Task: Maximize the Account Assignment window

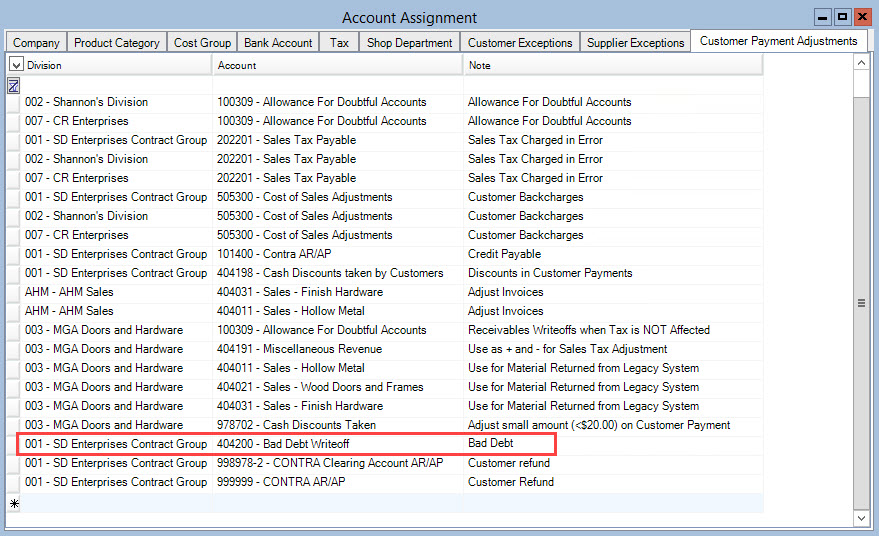Action: pos(842,17)
